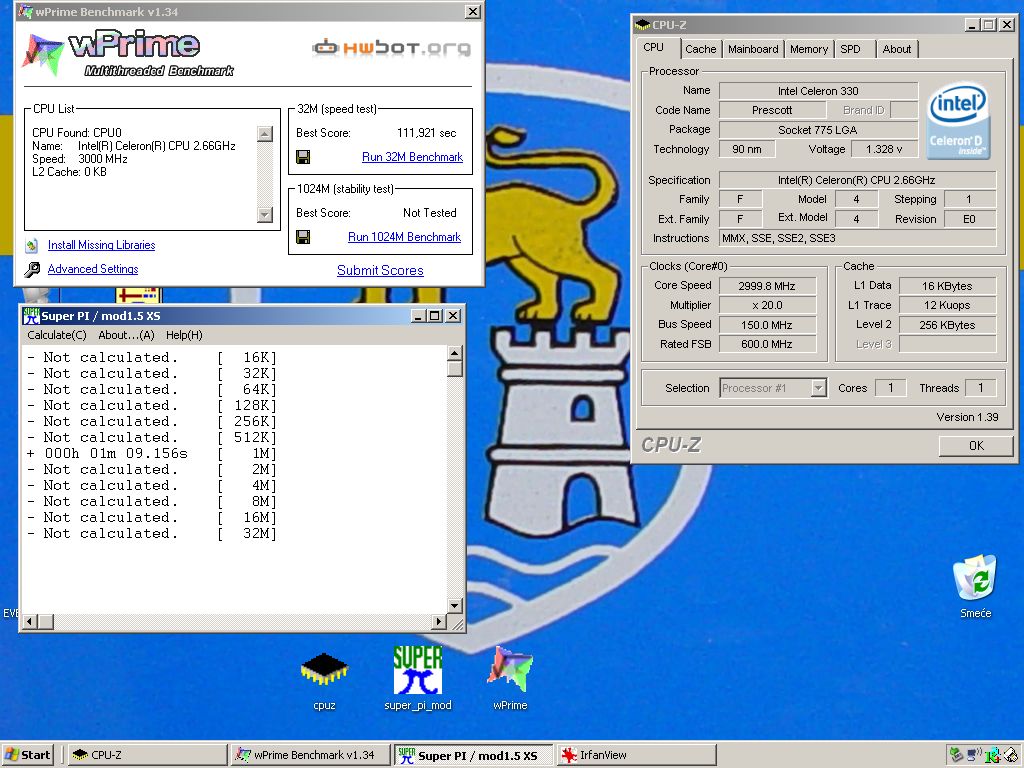Screen dimensions: 1024x768
Task: Click the wPrime logo graphic
Action: [127, 54]
